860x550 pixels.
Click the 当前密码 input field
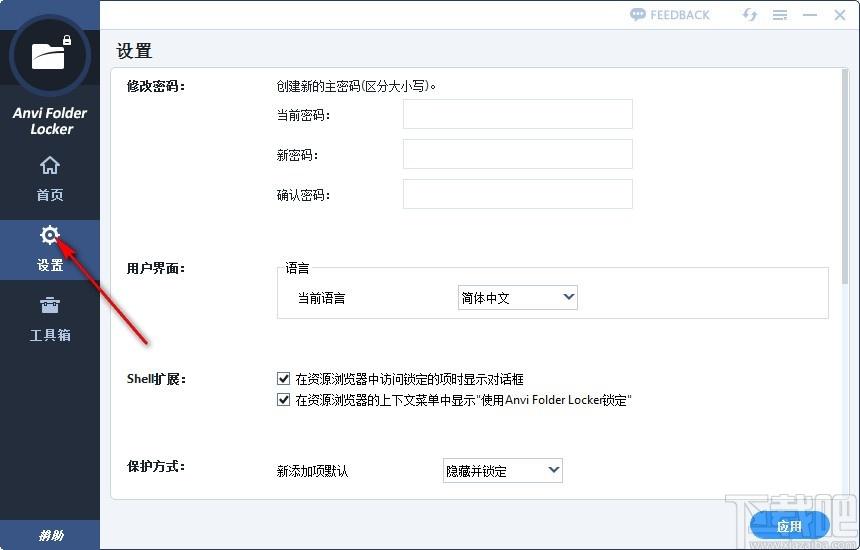518,114
